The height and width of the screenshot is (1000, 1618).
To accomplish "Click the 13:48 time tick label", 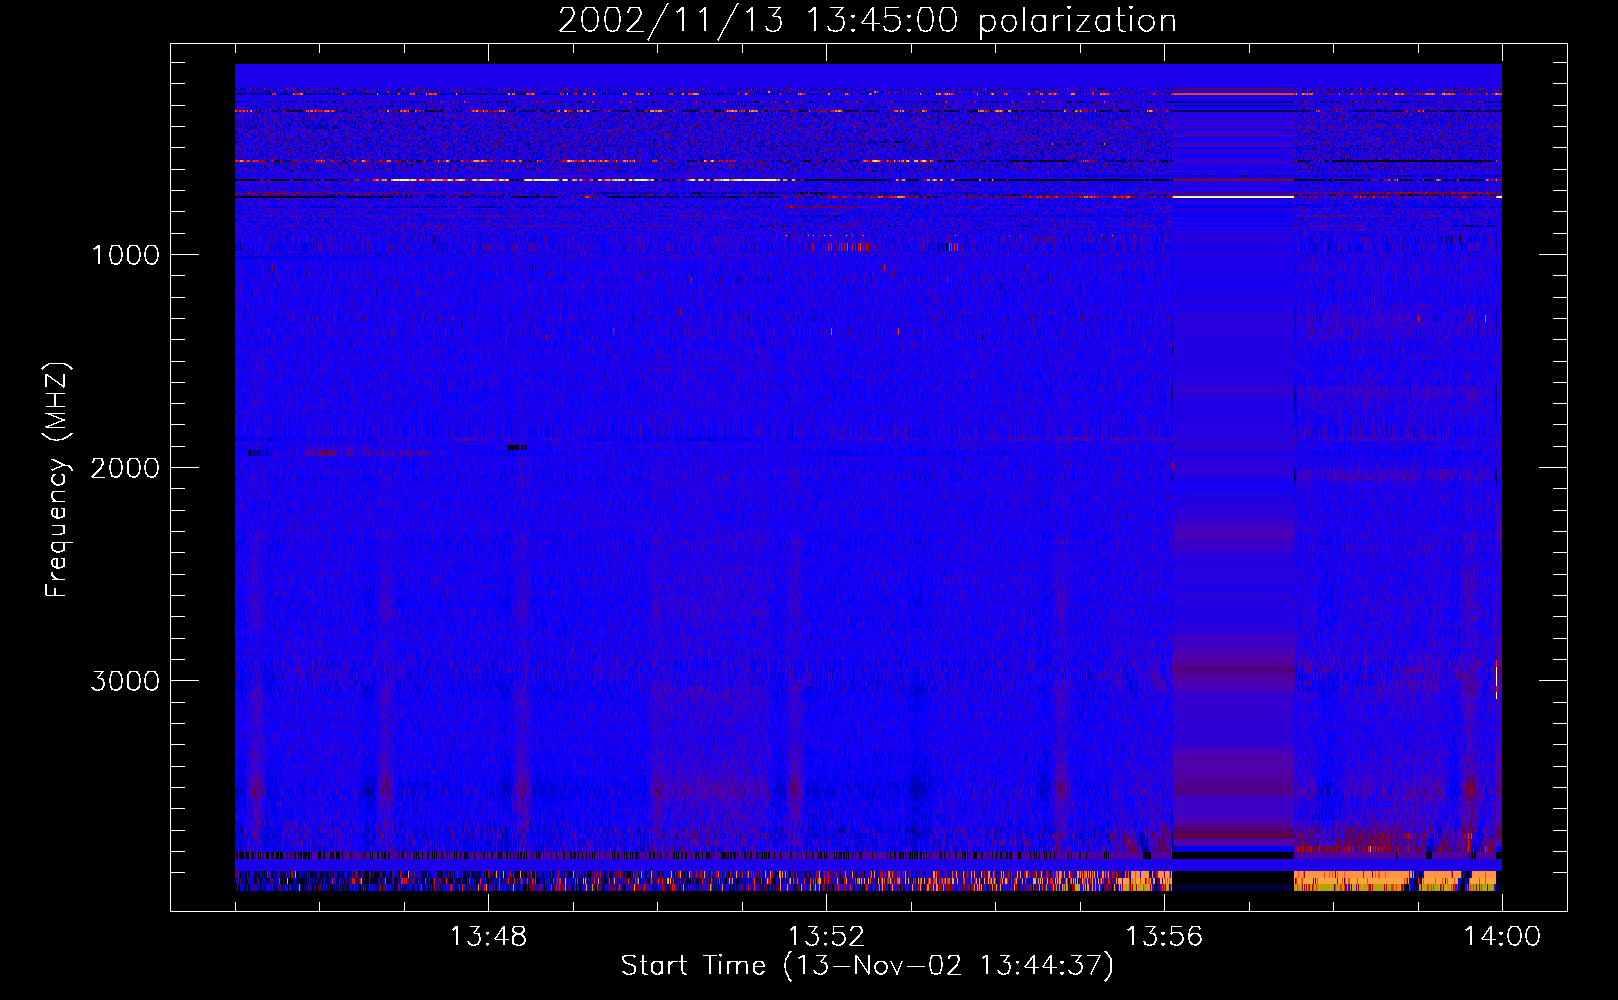I will pyautogui.click(x=488, y=937).
